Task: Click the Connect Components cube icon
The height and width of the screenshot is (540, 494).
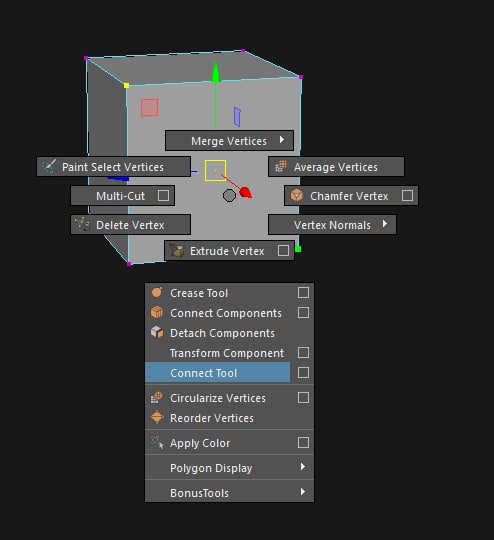Action: tap(157, 312)
